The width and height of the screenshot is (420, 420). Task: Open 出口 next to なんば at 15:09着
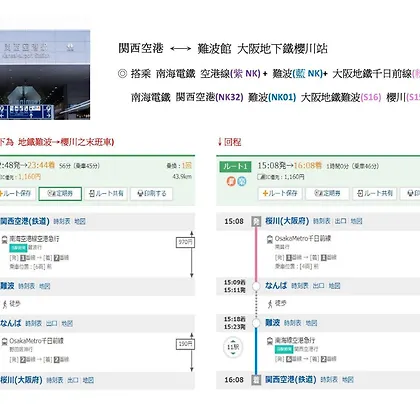[x=319, y=286]
